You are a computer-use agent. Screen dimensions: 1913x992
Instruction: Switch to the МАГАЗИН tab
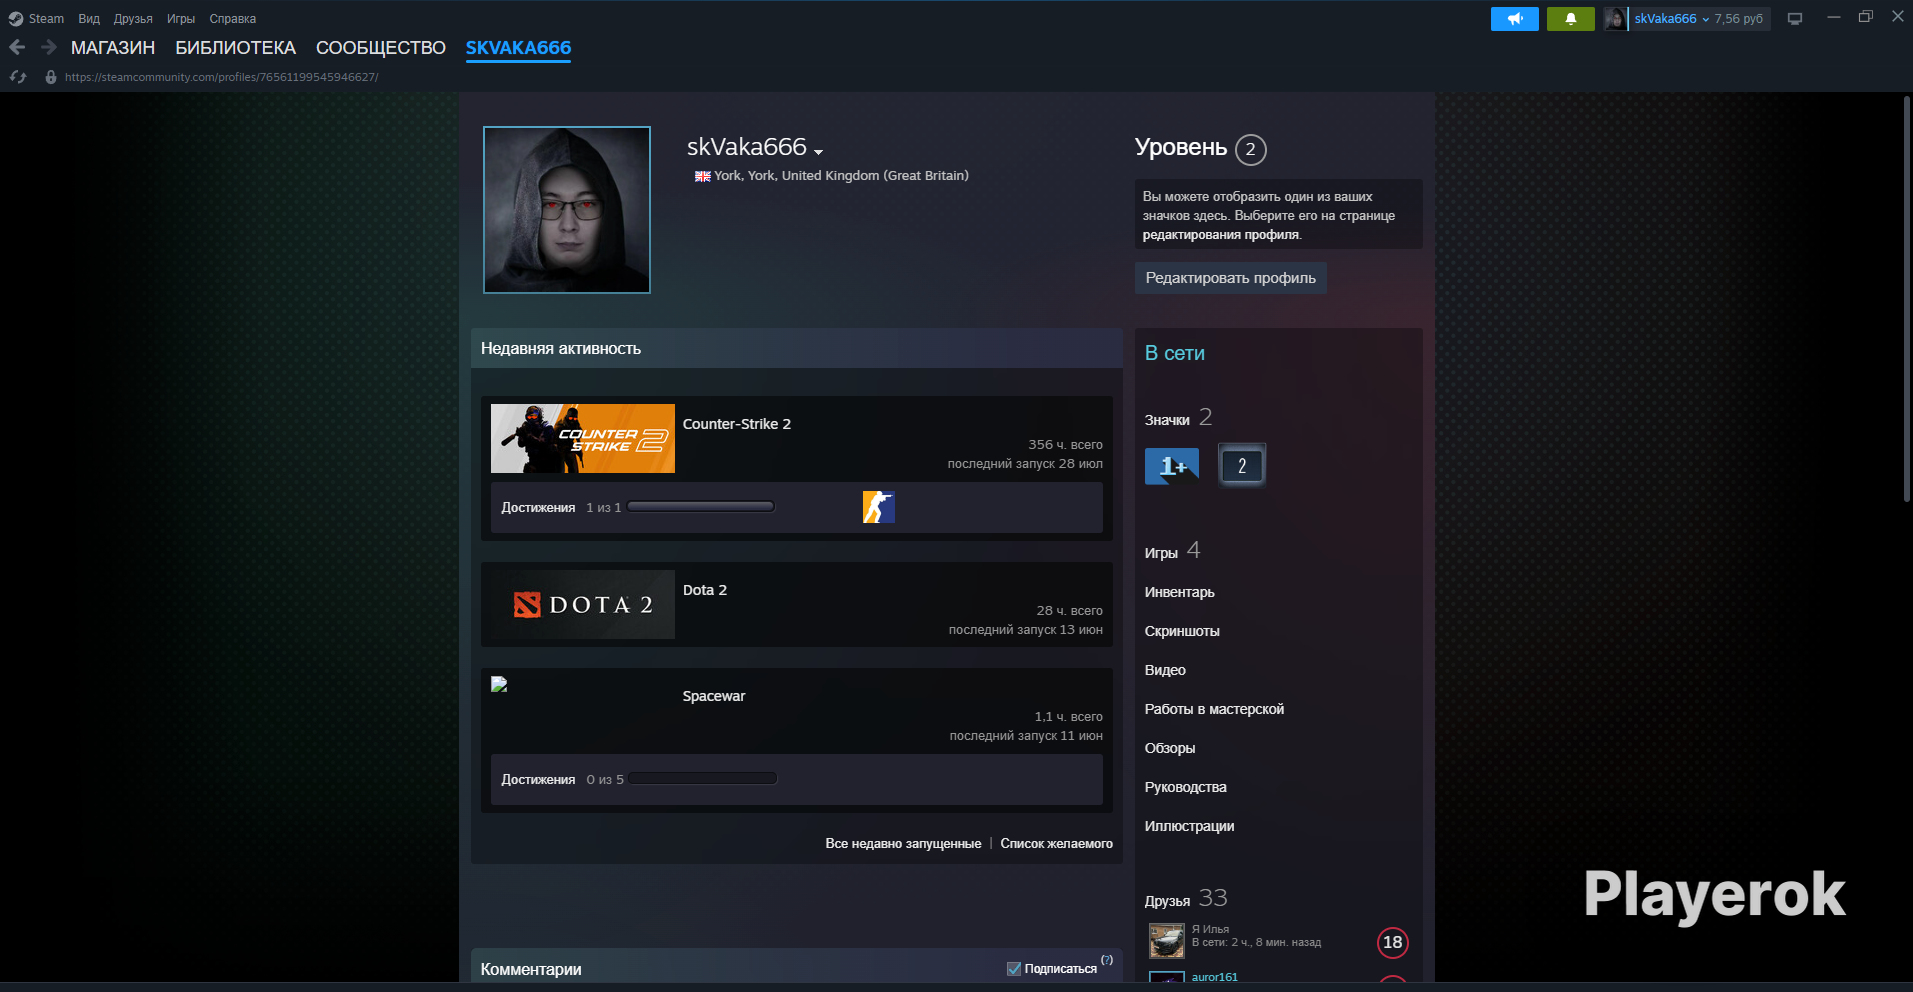(x=113, y=48)
